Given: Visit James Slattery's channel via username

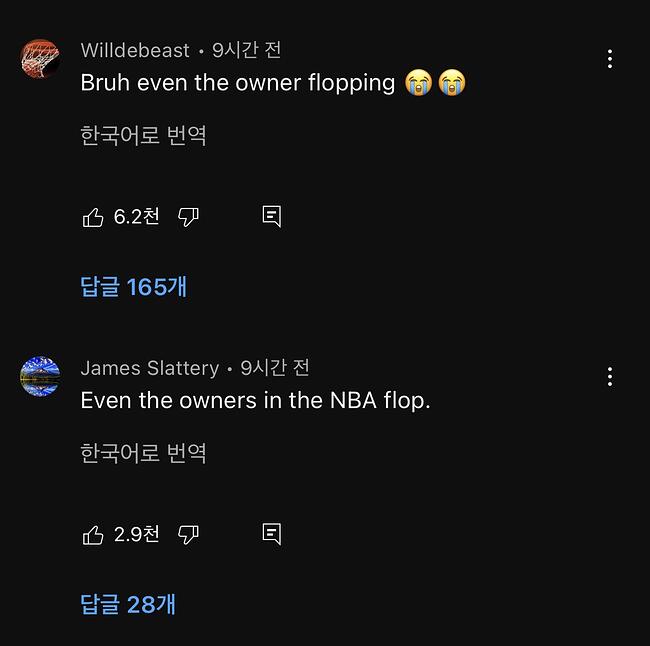Looking at the screenshot, I should [x=149, y=368].
